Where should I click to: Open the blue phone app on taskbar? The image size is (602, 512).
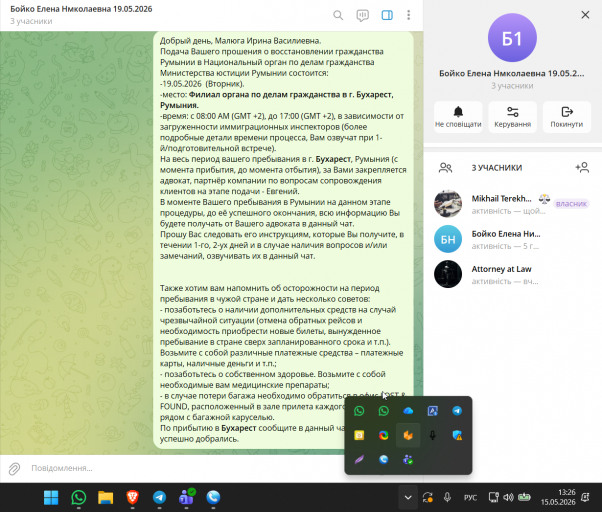tap(213, 498)
